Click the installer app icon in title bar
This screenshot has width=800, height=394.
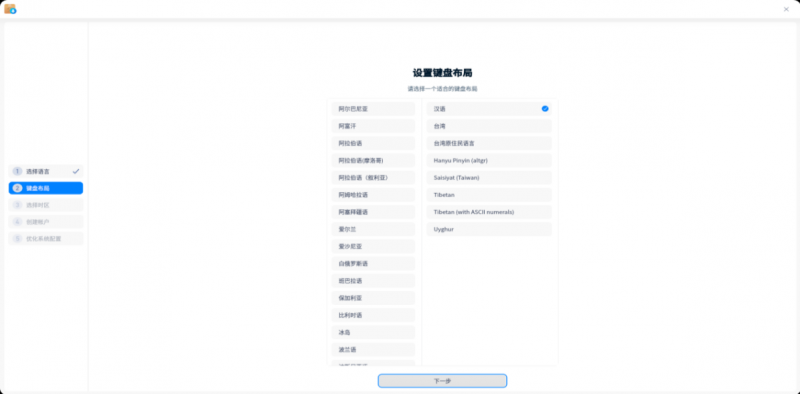coord(10,9)
